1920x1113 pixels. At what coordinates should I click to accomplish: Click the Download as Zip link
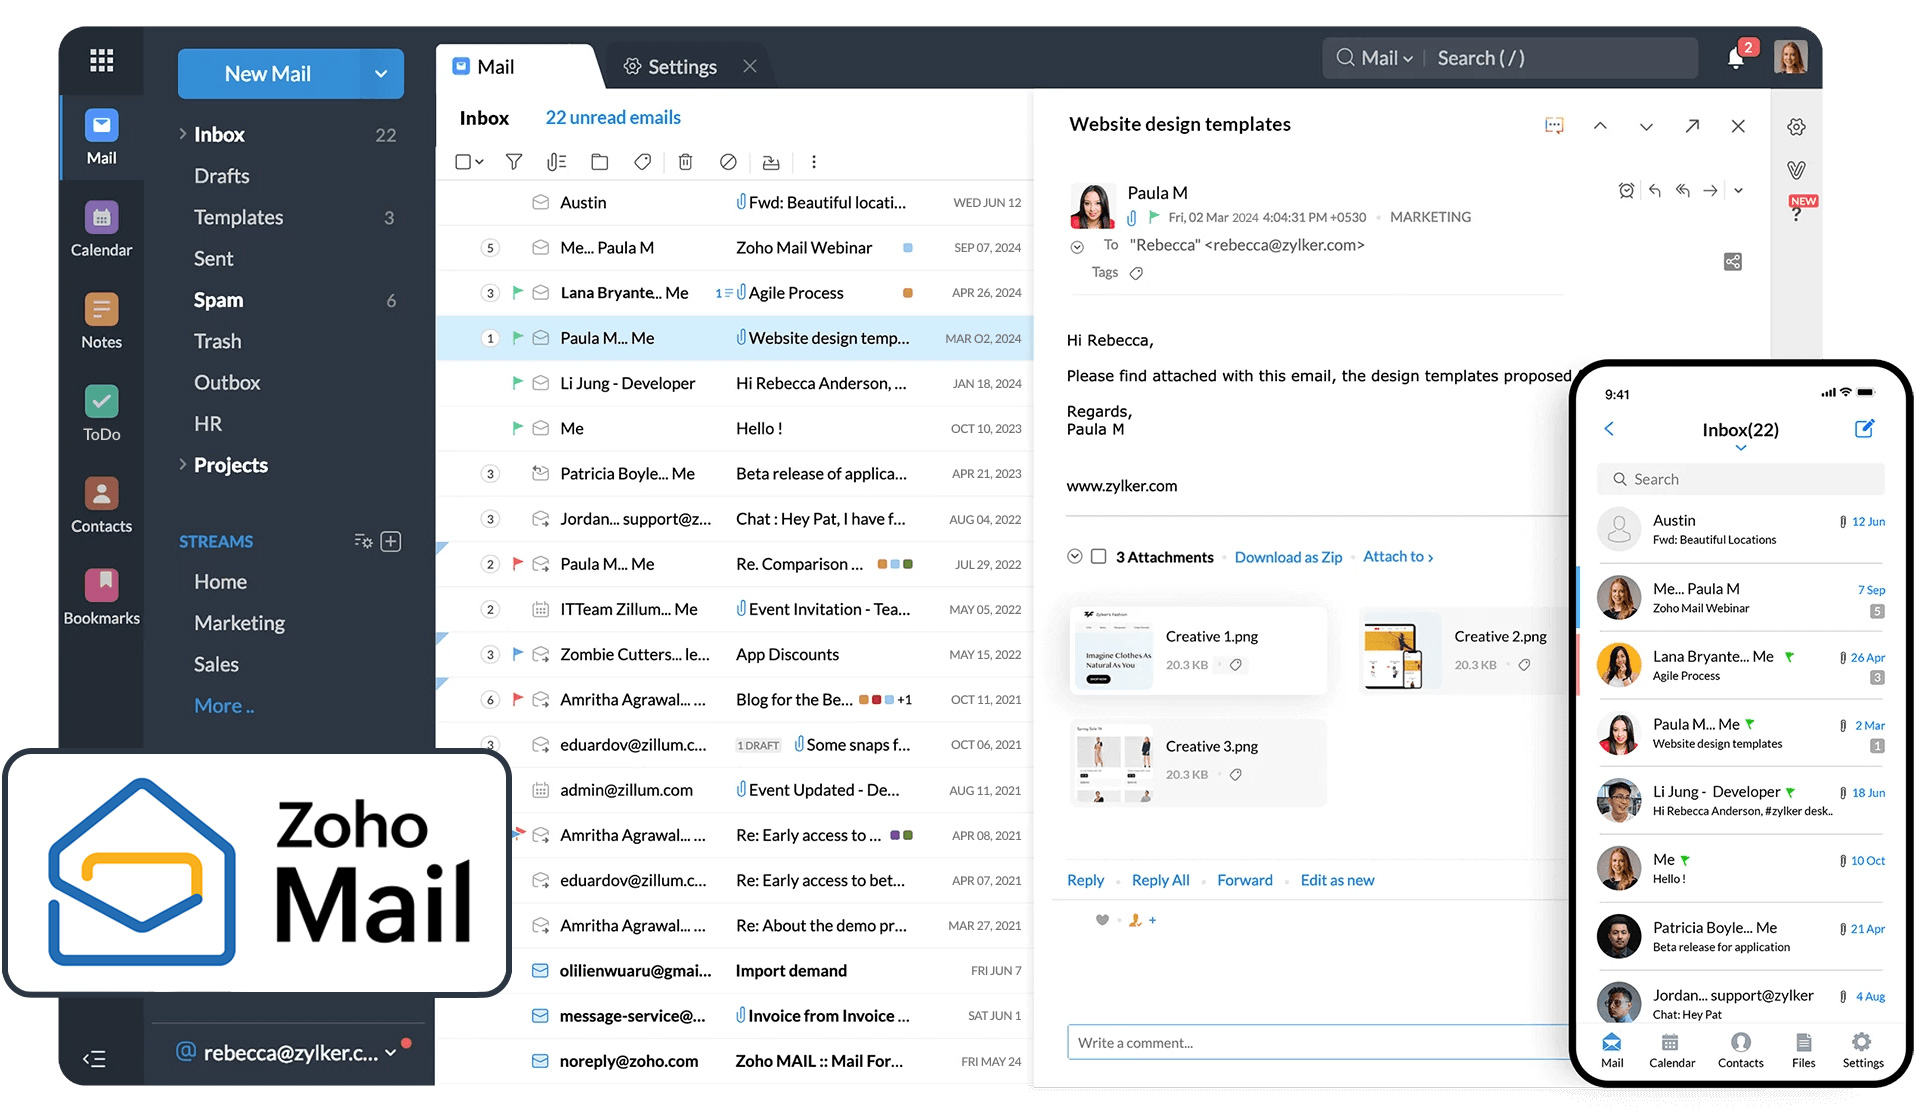coord(1288,557)
